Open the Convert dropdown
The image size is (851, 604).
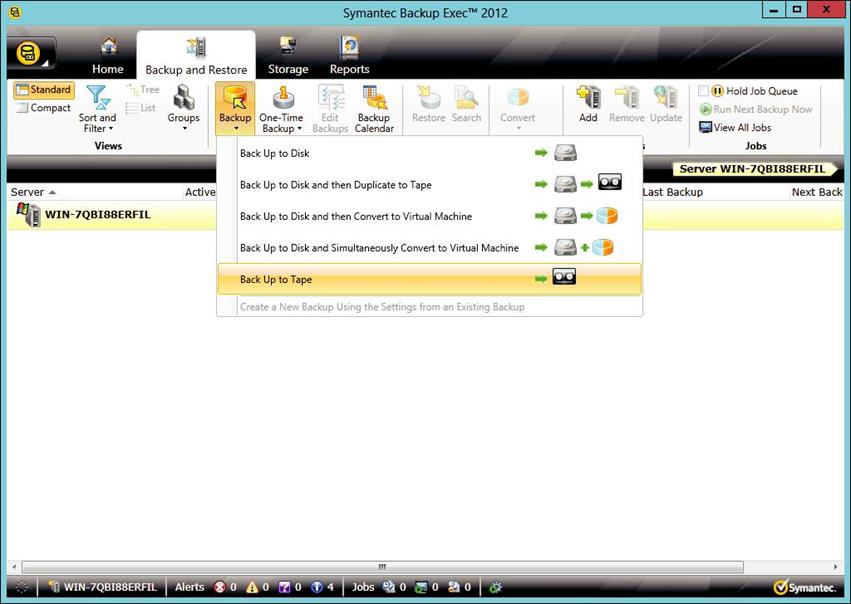coord(517,108)
